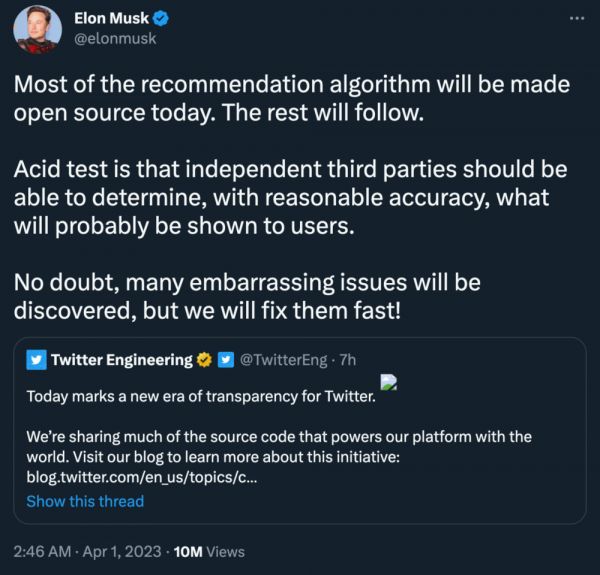Open the three-dot more options menu
600x575 pixels.
click(x=575, y=19)
